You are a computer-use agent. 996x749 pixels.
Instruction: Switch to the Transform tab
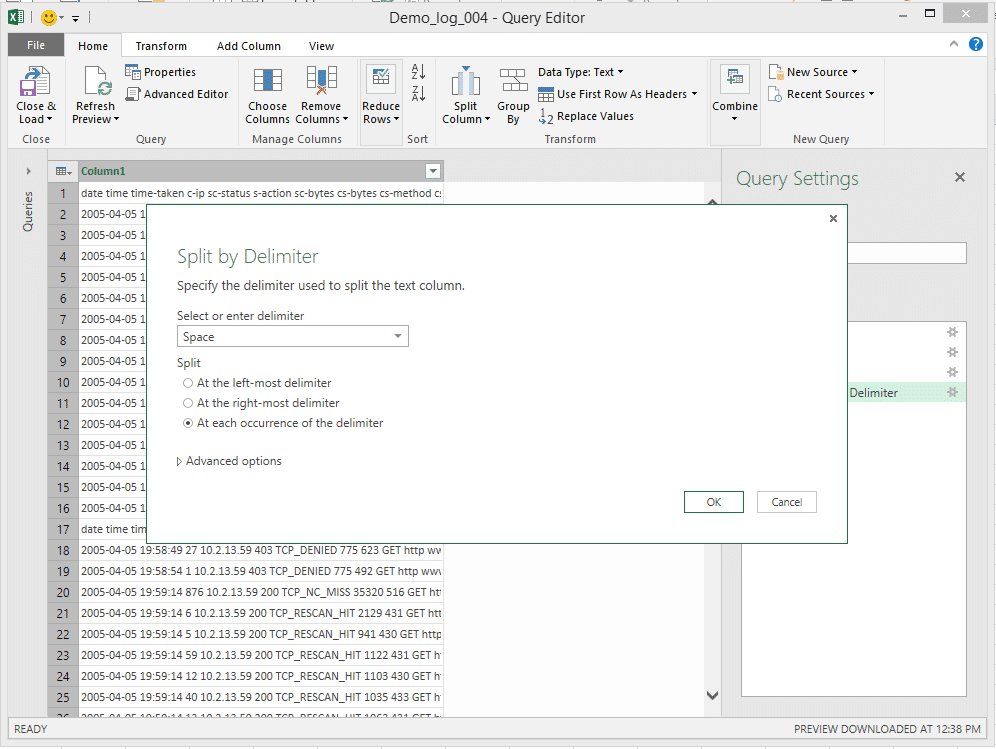click(x=161, y=46)
